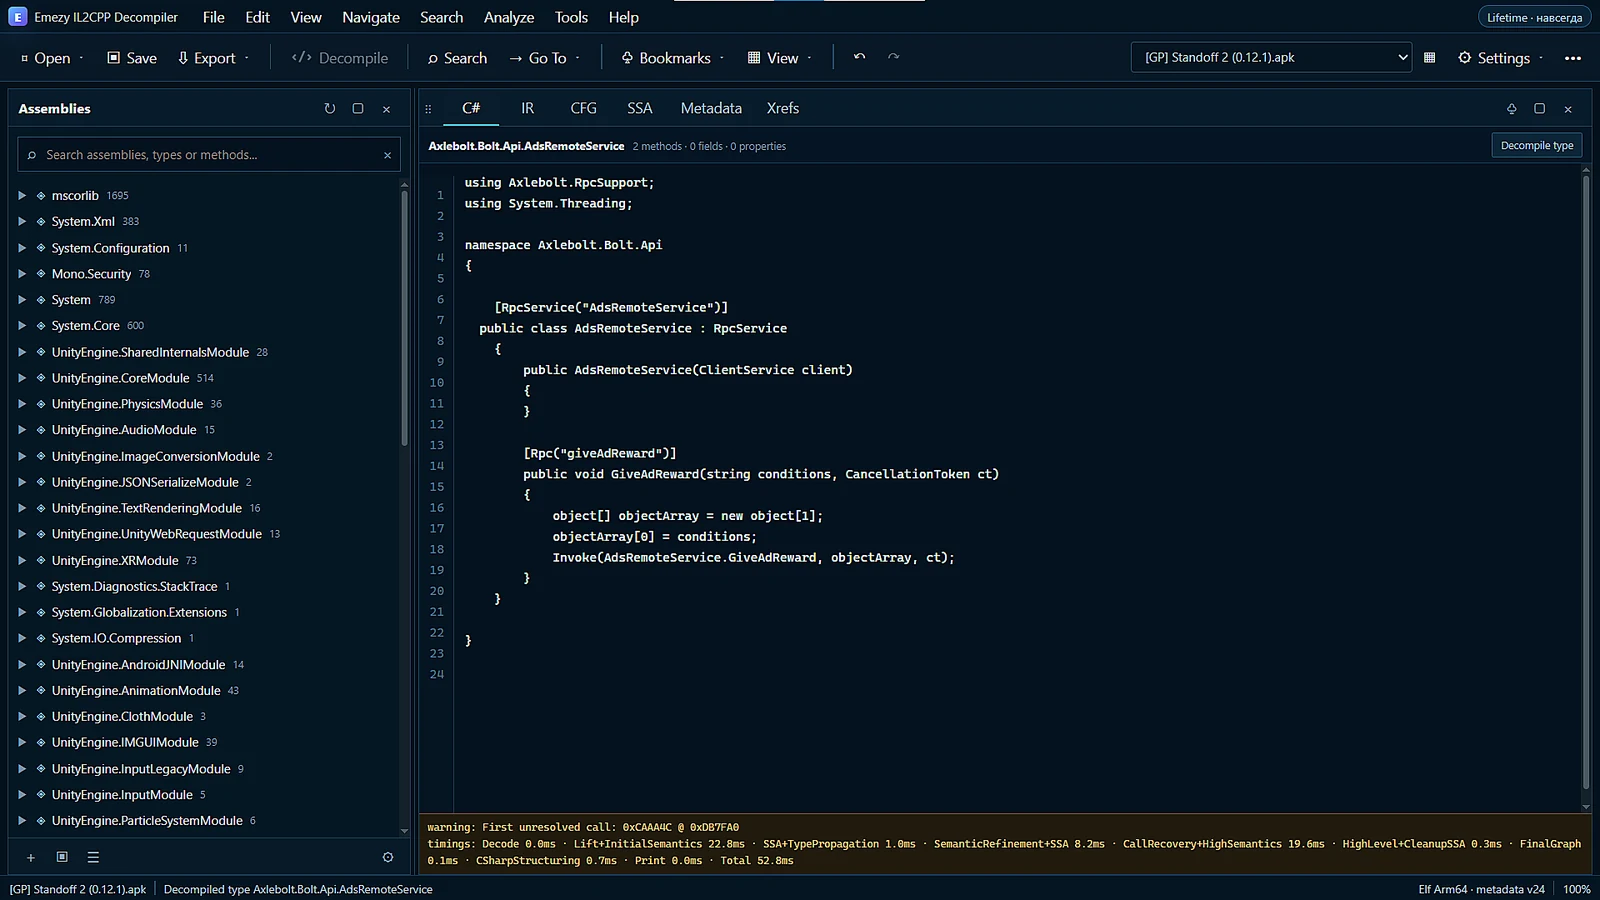Click the add plus icon below assemblies
The image size is (1600, 900).
[31, 857]
